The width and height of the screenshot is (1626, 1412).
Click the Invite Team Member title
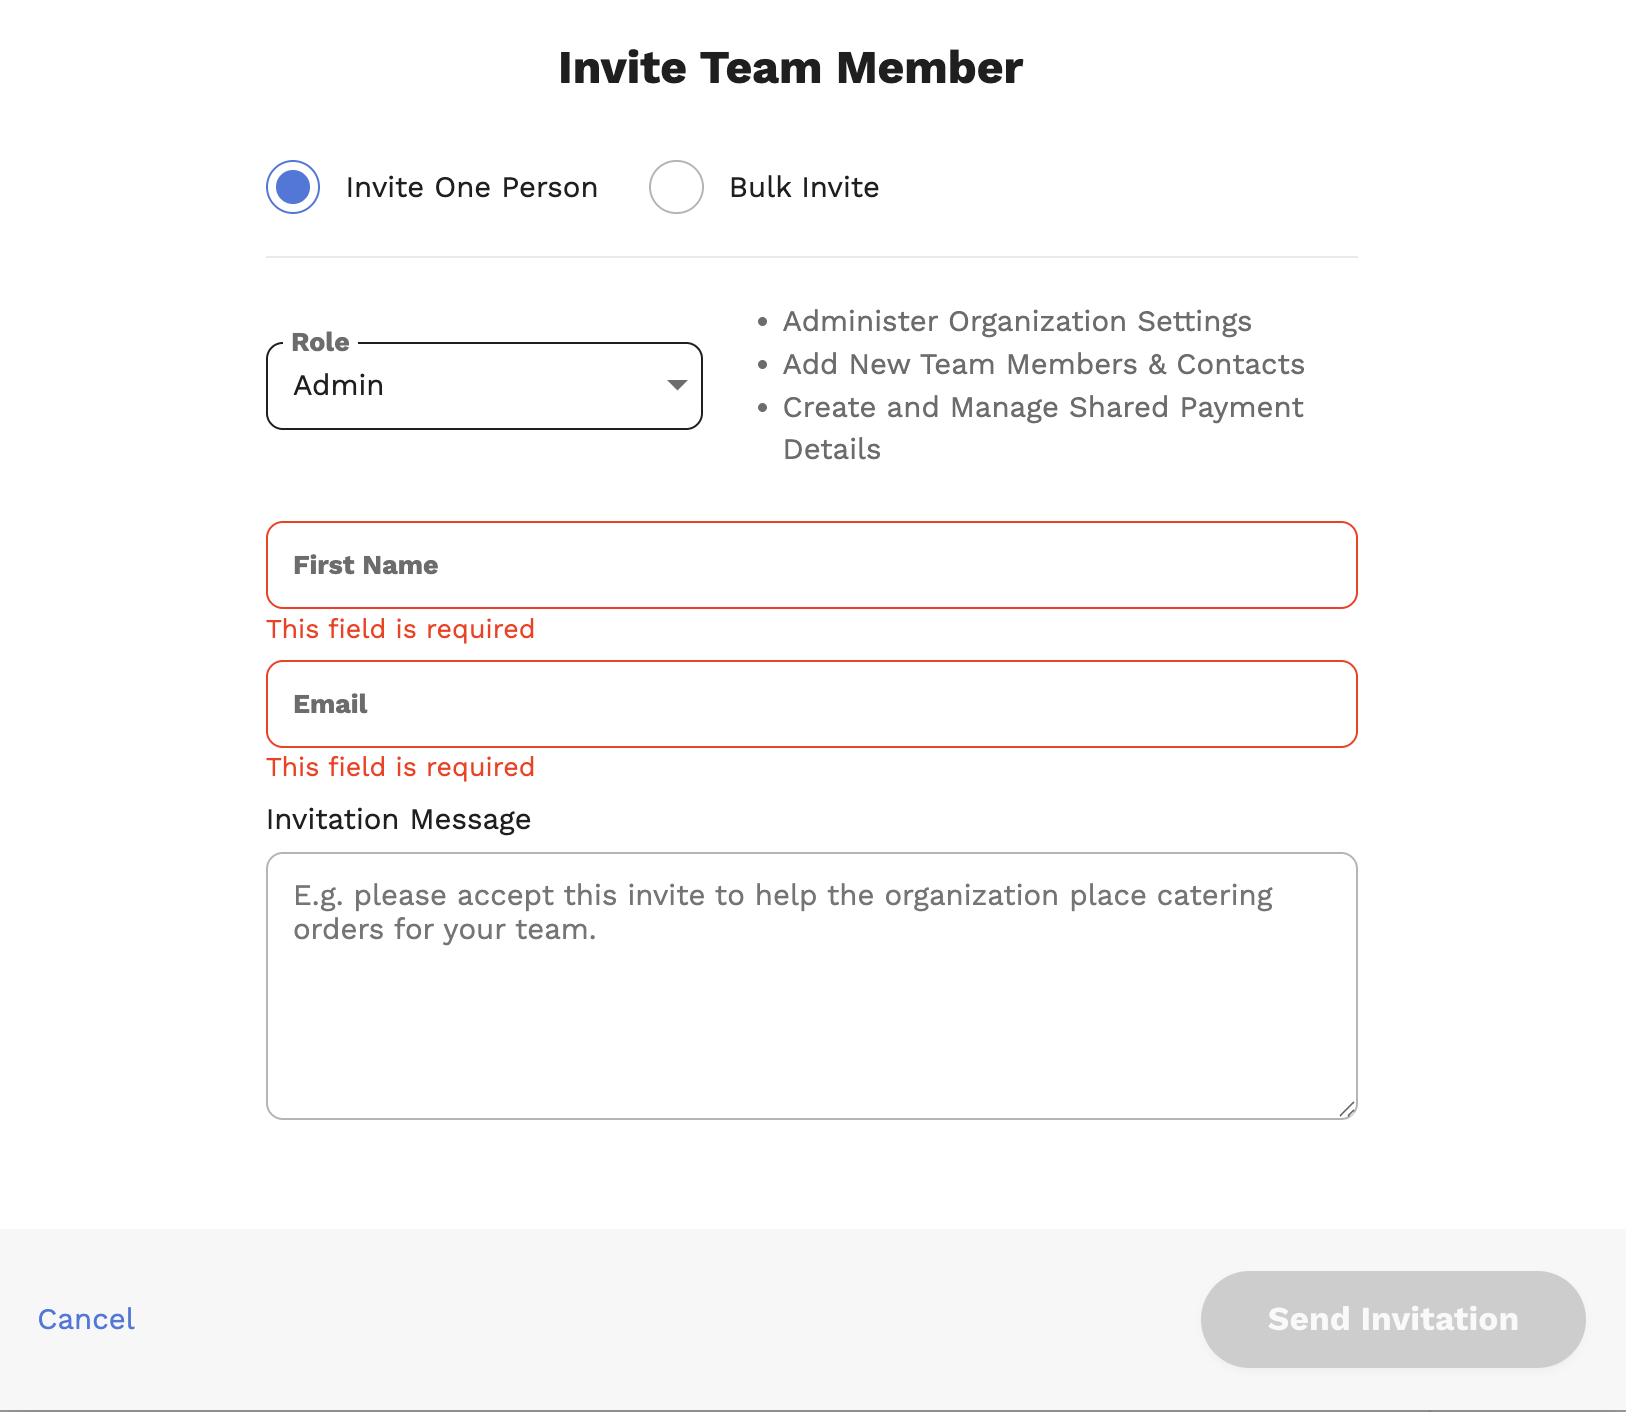[x=791, y=67]
